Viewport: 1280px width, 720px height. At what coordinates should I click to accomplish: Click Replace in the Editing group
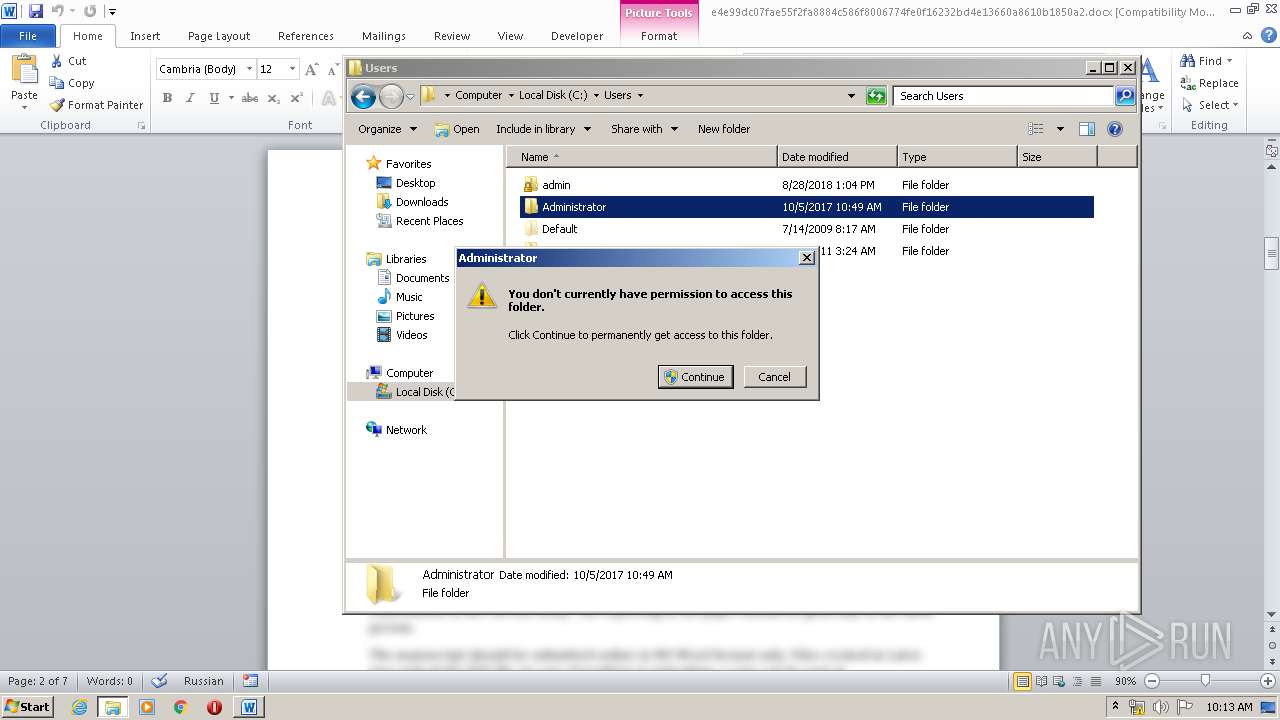[x=1210, y=83]
